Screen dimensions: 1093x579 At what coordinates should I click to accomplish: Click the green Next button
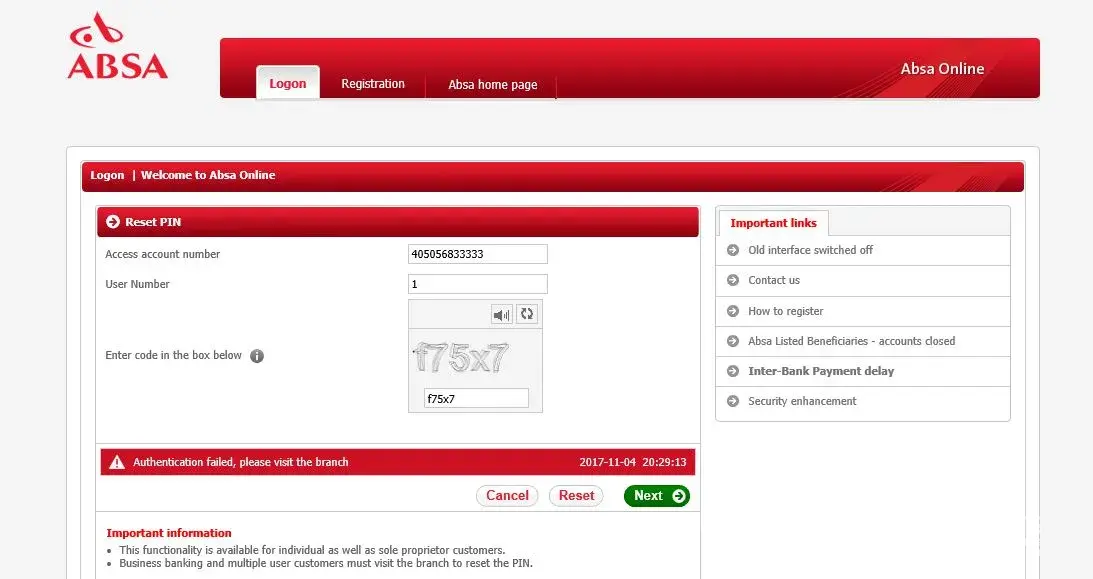point(657,495)
